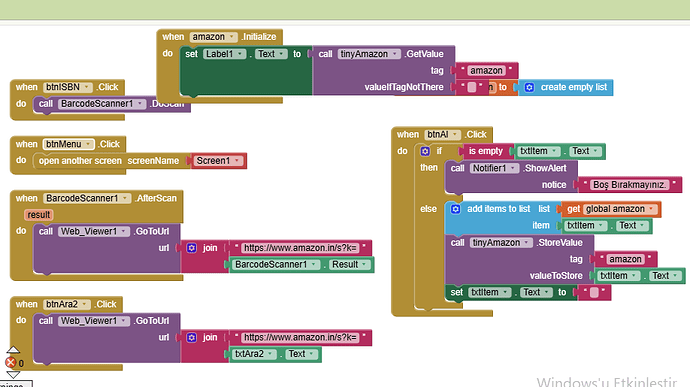Expand the global amazon variable dropdown
Screen dimensions: 690x387
pos(651,209)
